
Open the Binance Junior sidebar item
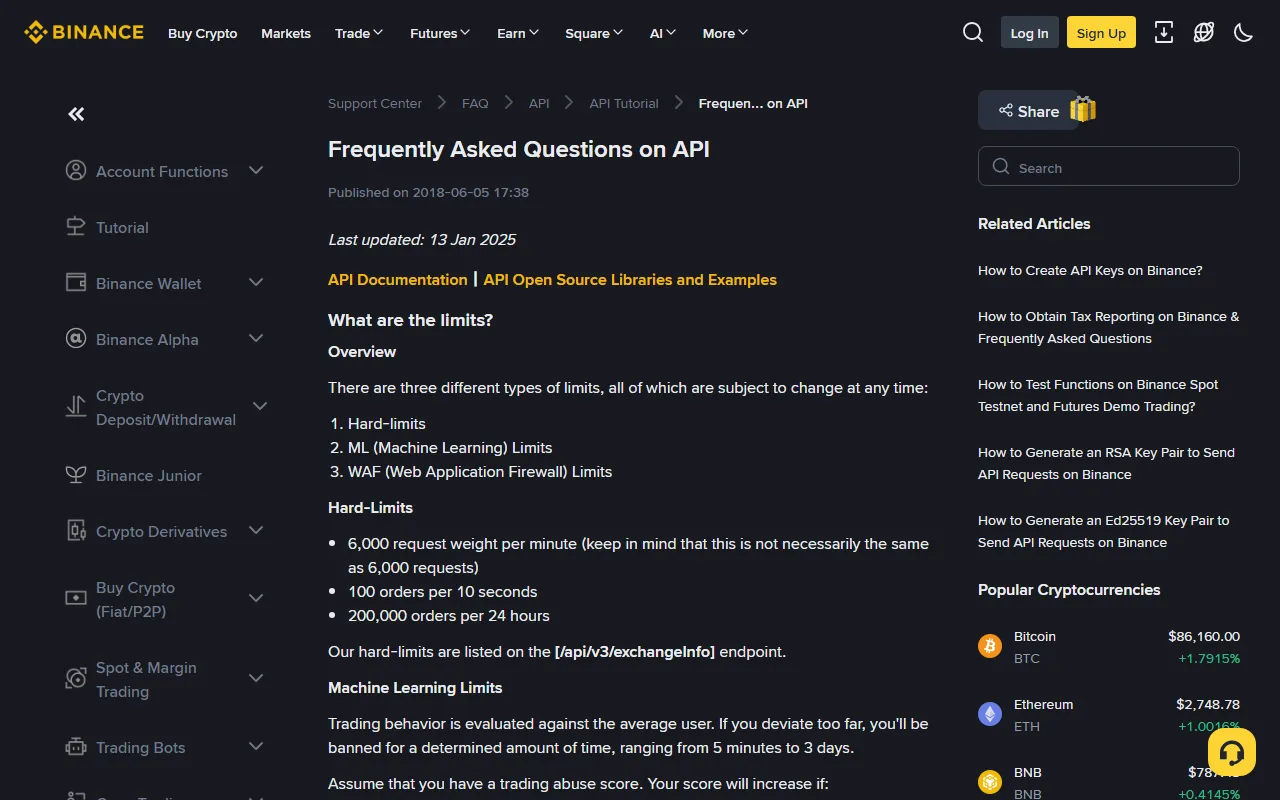[x=149, y=476]
